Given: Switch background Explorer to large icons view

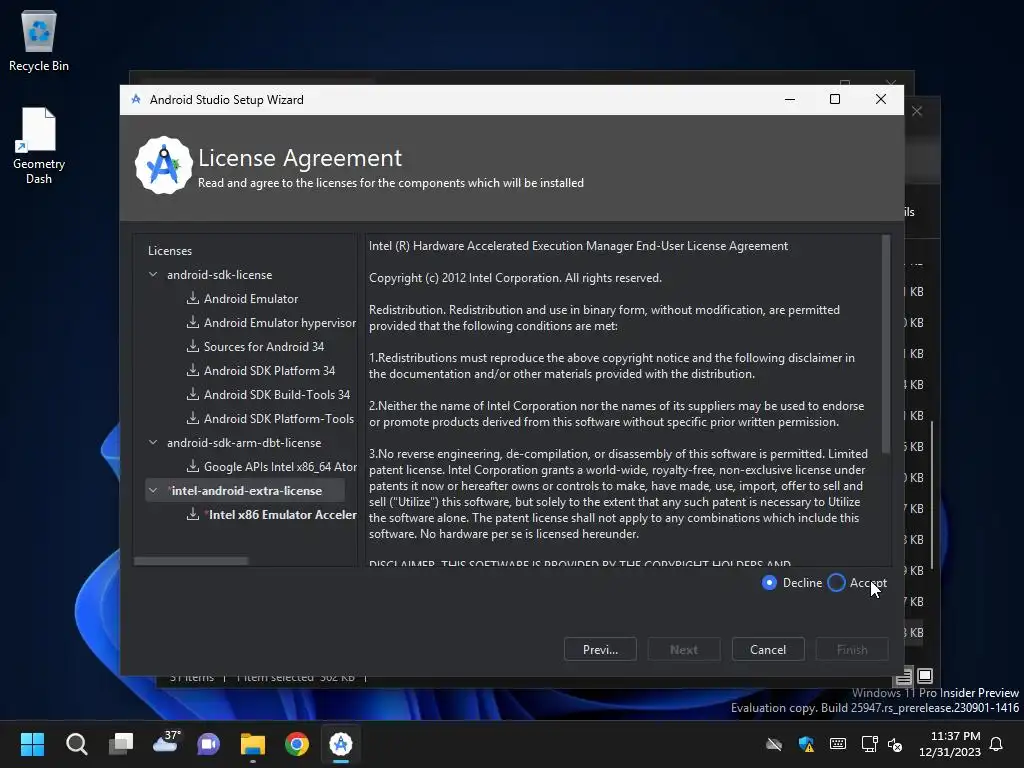Looking at the screenshot, I should pos(925,675).
